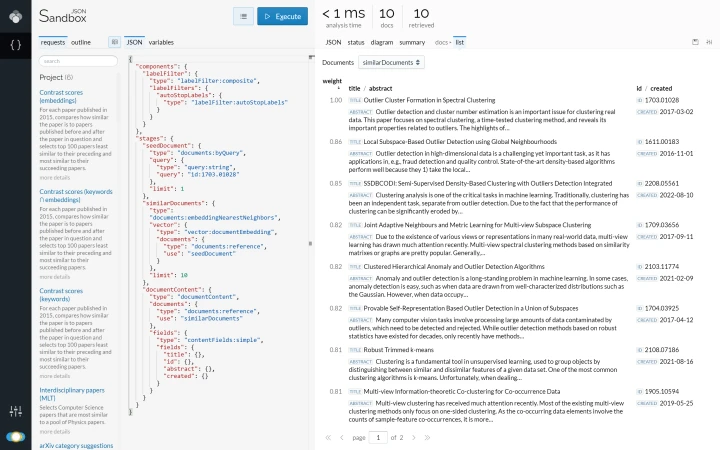Open Interdisciplinary papers (MLT) request
The height and width of the screenshot is (450, 720).
tap(72, 394)
